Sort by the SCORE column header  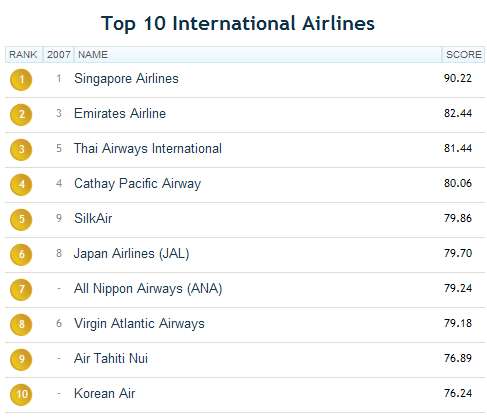(x=463, y=55)
